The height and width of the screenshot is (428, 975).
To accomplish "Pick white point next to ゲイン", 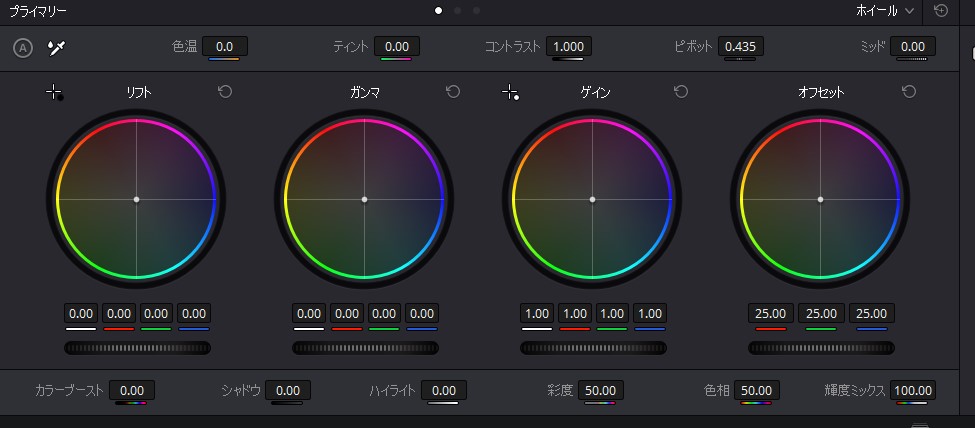I will coord(511,93).
